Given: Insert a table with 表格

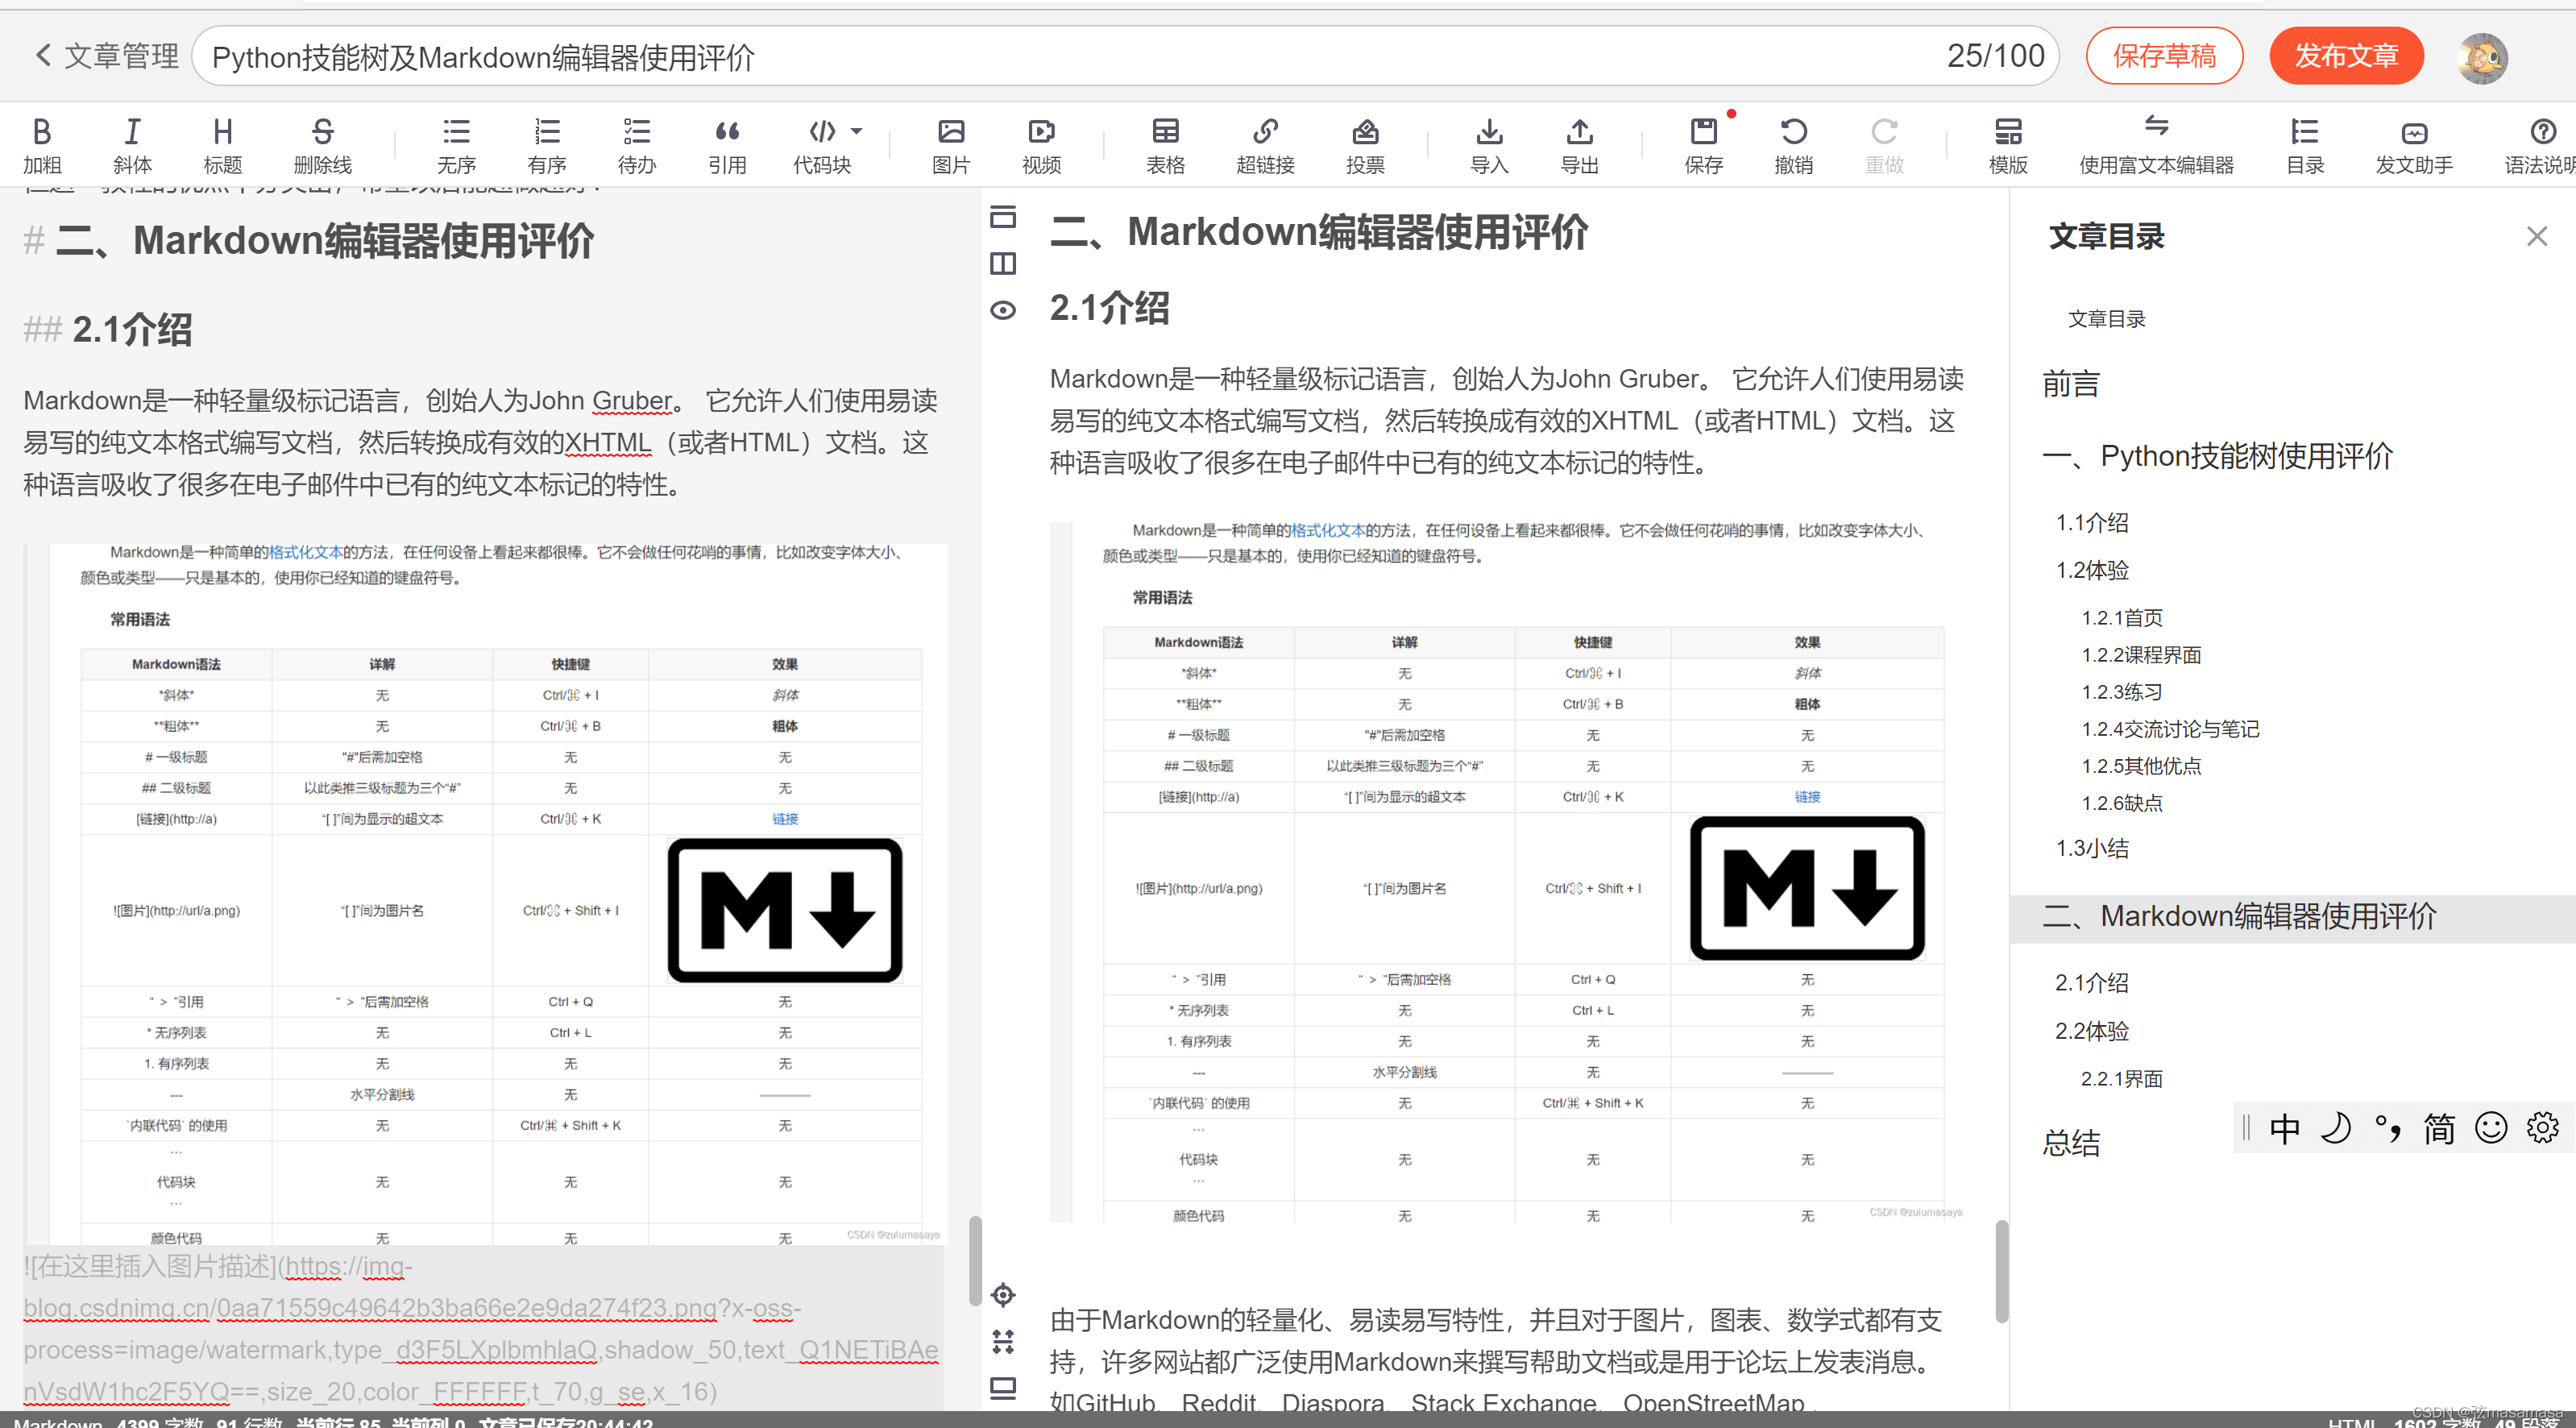Looking at the screenshot, I should pyautogui.click(x=1165, y=146).
